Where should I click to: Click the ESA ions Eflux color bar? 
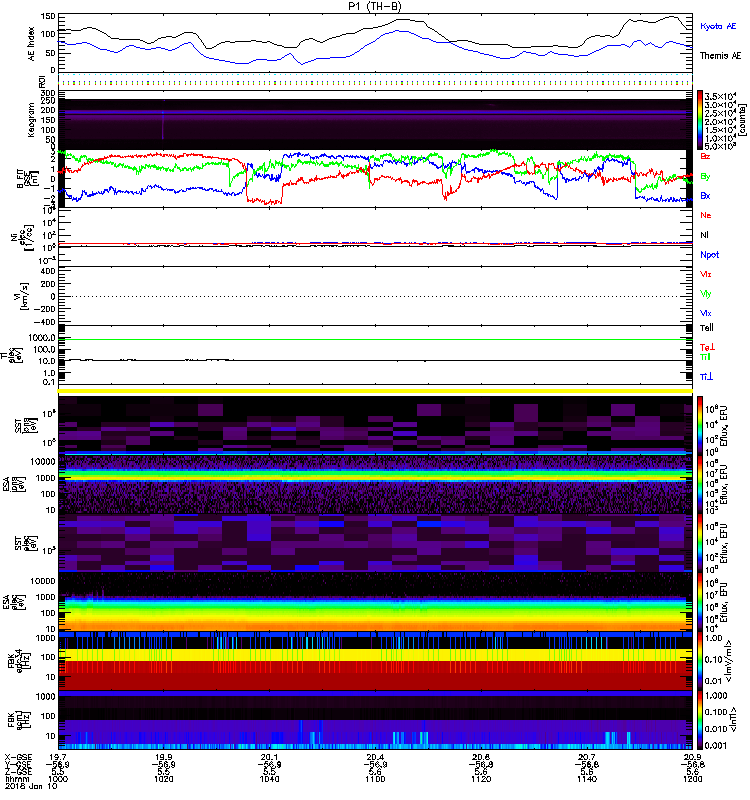(x=700, y=485)
